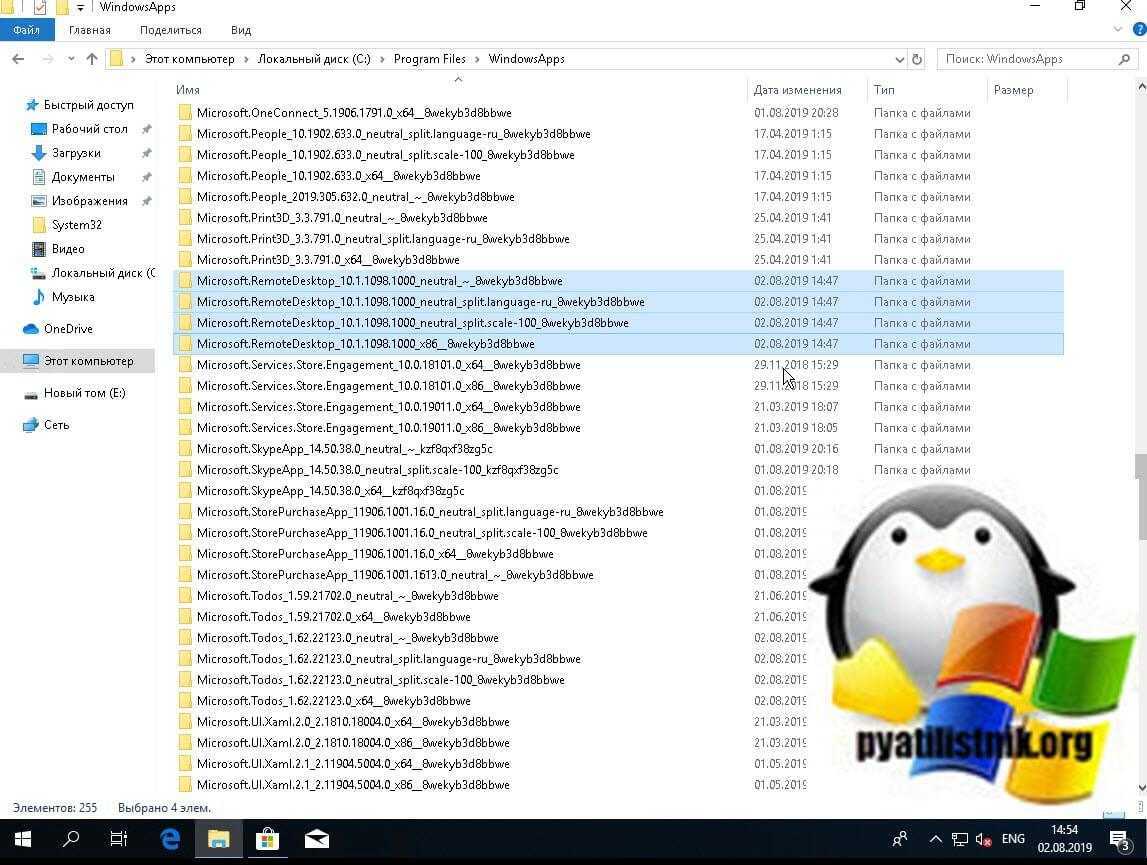The image size is (1147, 865).
Task: Launch Microsoft Store from taskbar
Action: [267, 839]
